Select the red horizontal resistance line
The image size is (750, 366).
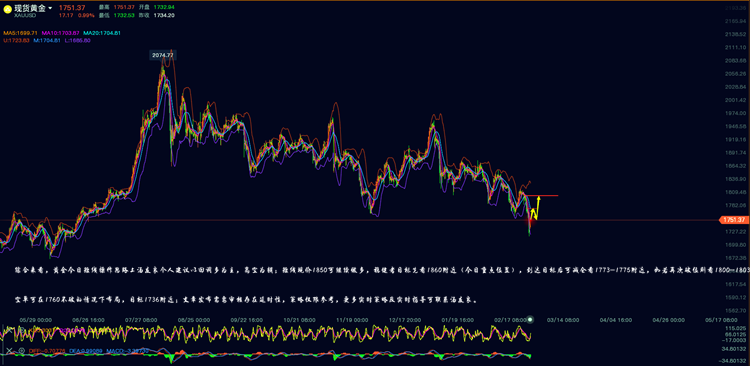[541, 196]
